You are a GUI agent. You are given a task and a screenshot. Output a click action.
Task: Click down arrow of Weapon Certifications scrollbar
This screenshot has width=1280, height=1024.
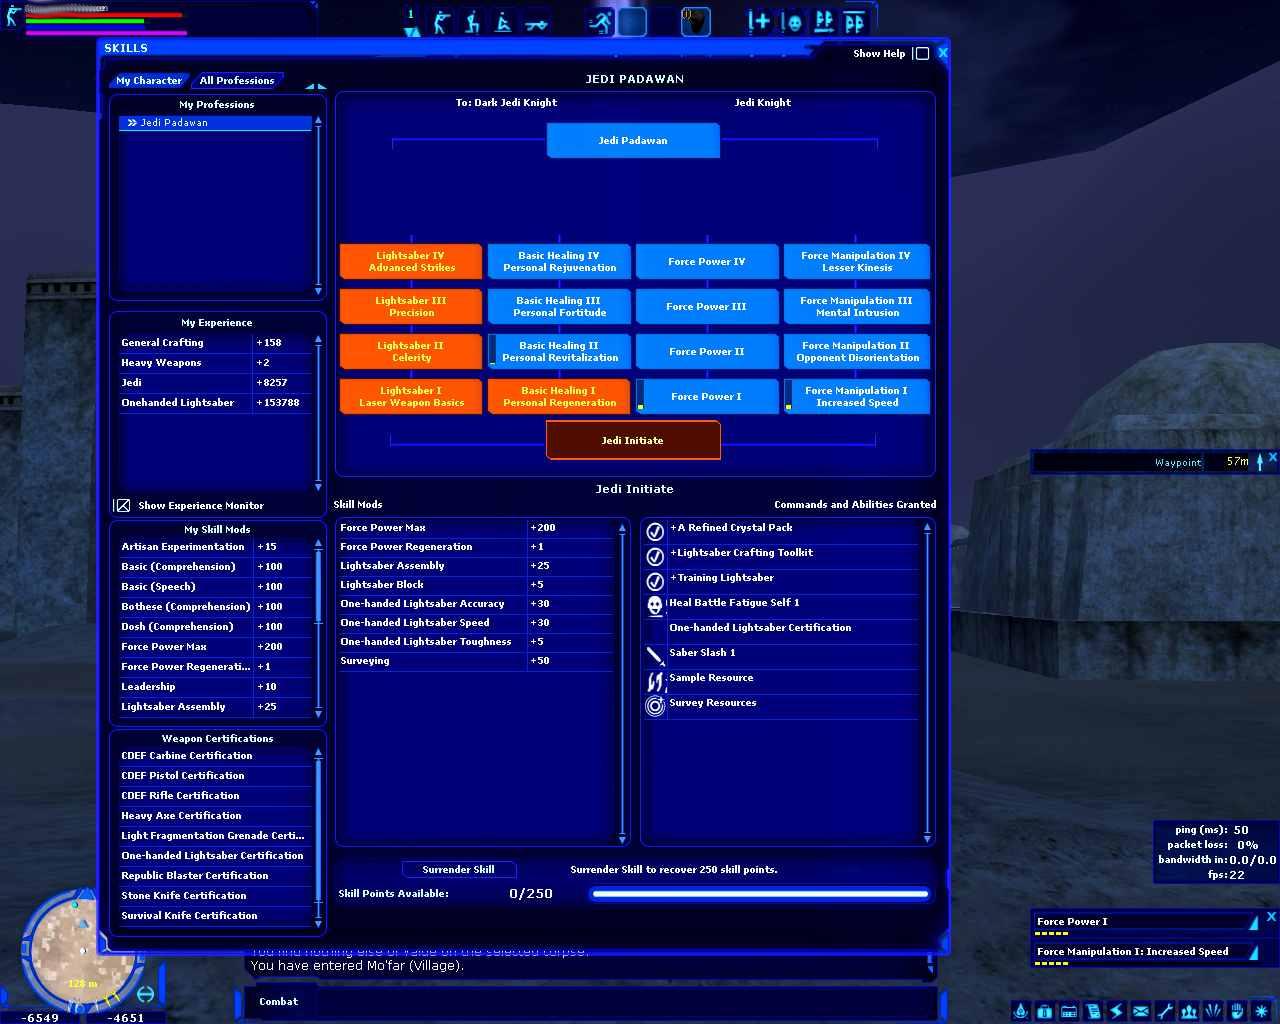[319, 924]
